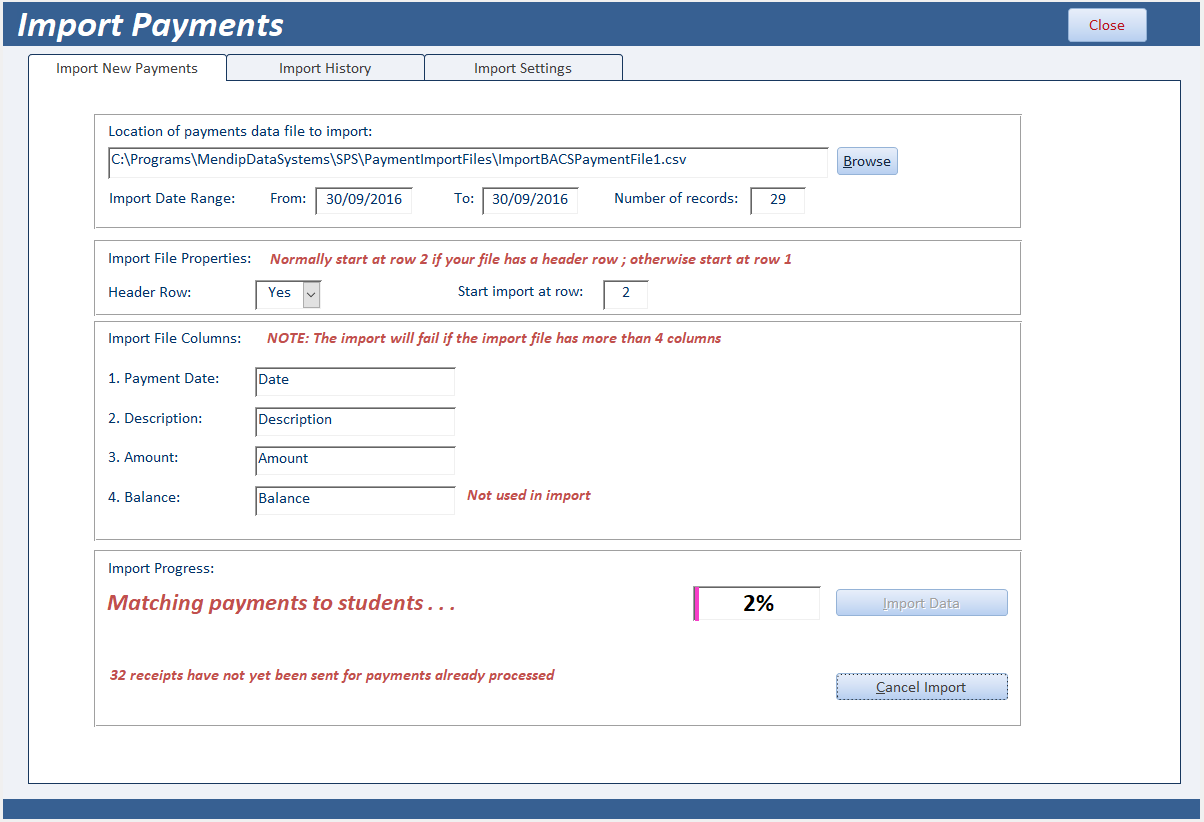
Task: Click the From date field
Action: (x=364, y=200)
